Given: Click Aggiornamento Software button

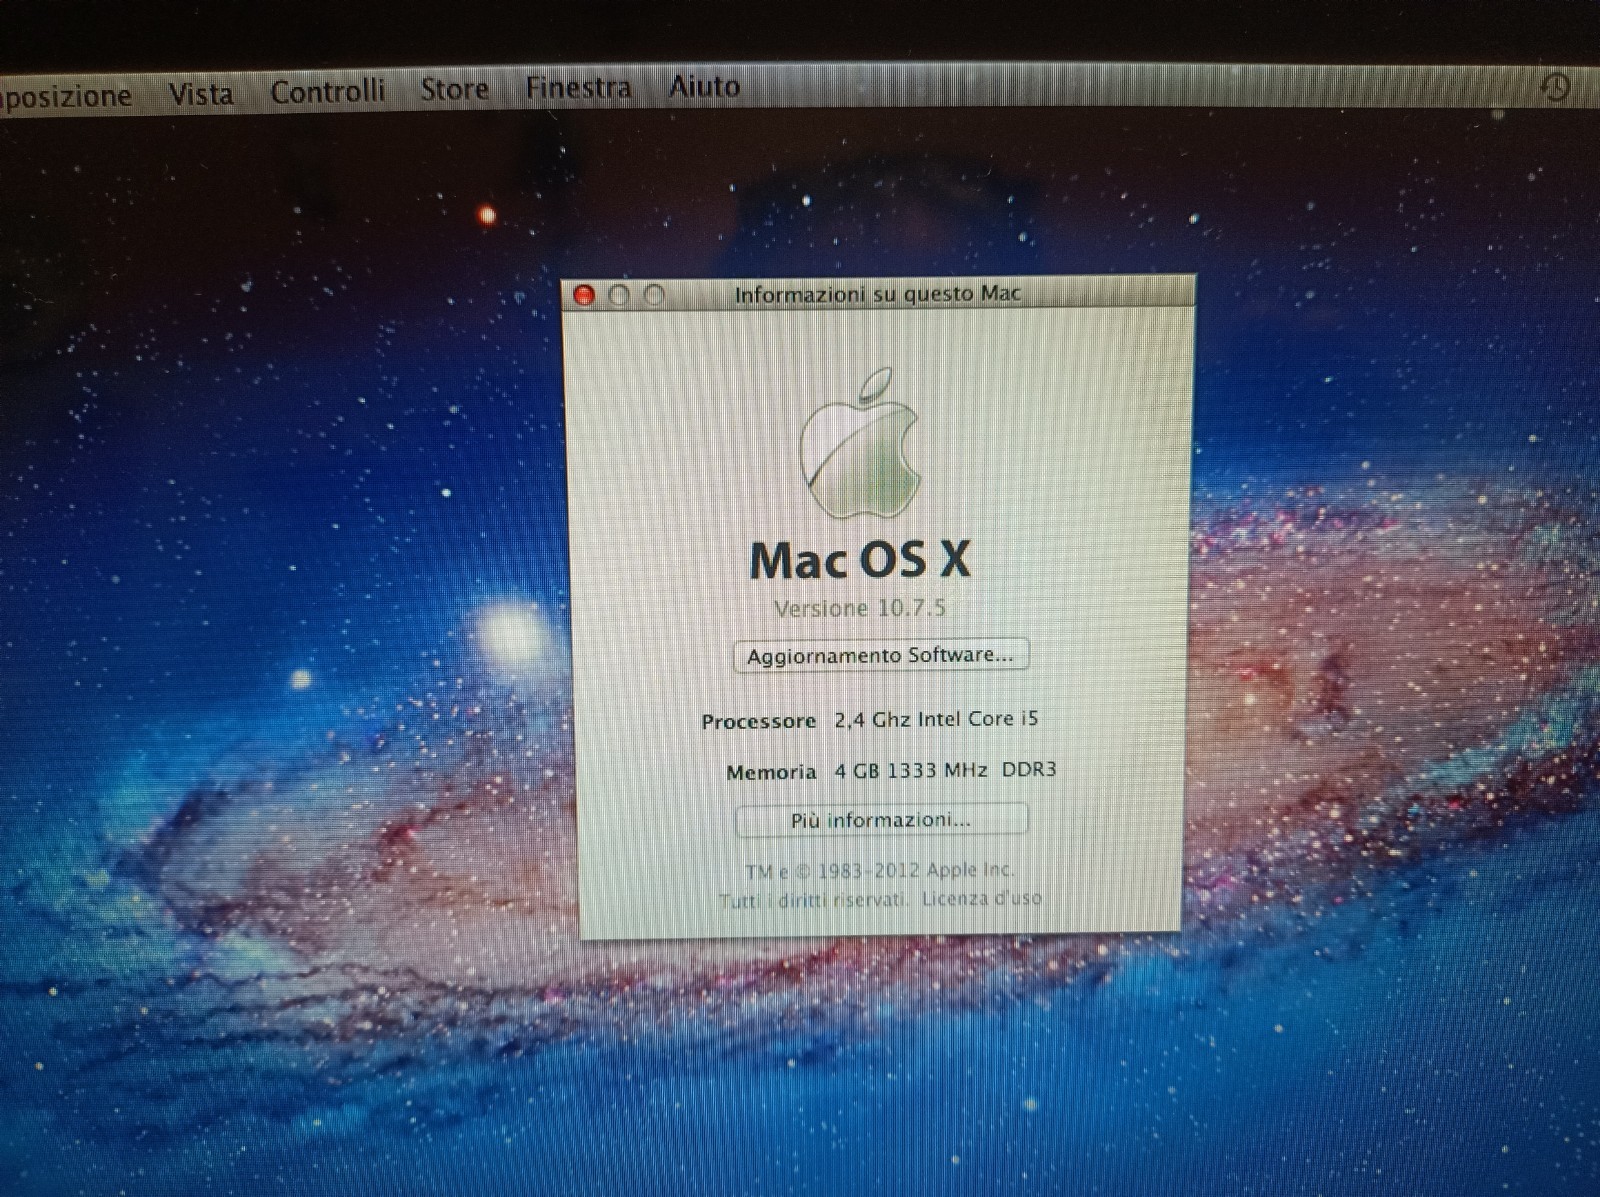Looking at the screenshot, I should [881, 656].
